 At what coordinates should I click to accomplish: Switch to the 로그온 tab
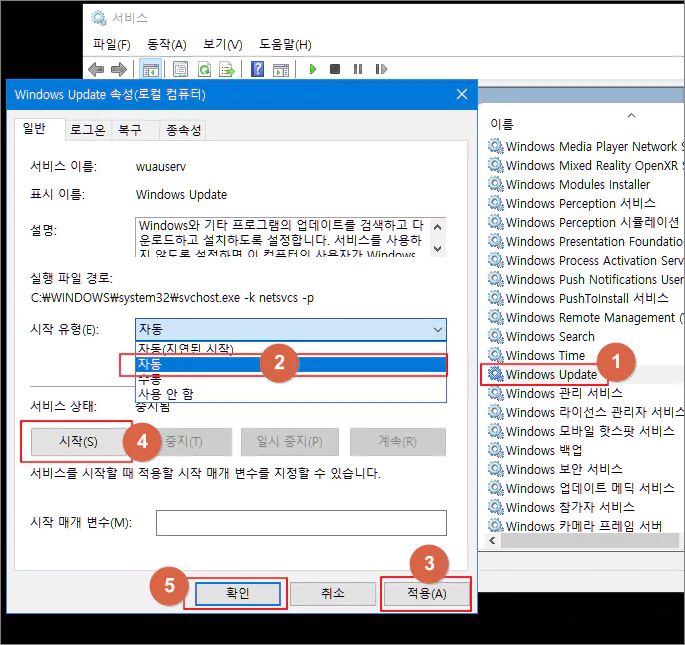point(88,130)
